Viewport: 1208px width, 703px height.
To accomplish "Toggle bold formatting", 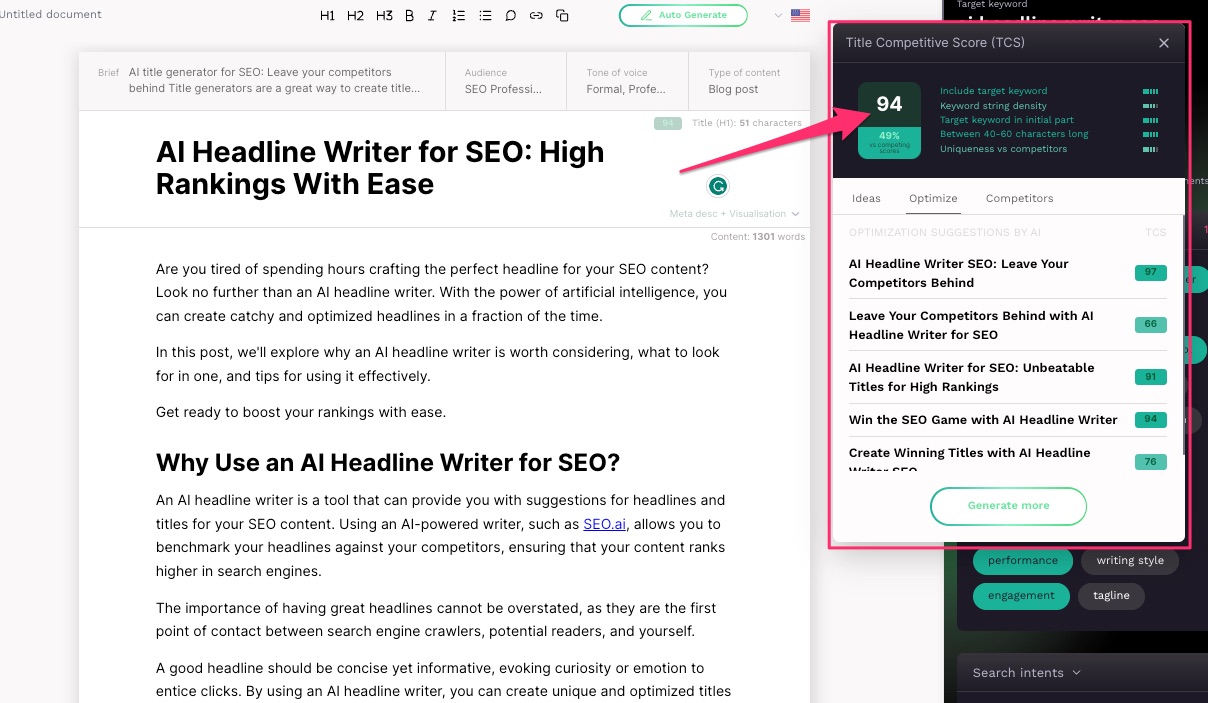I will [410, 16].
